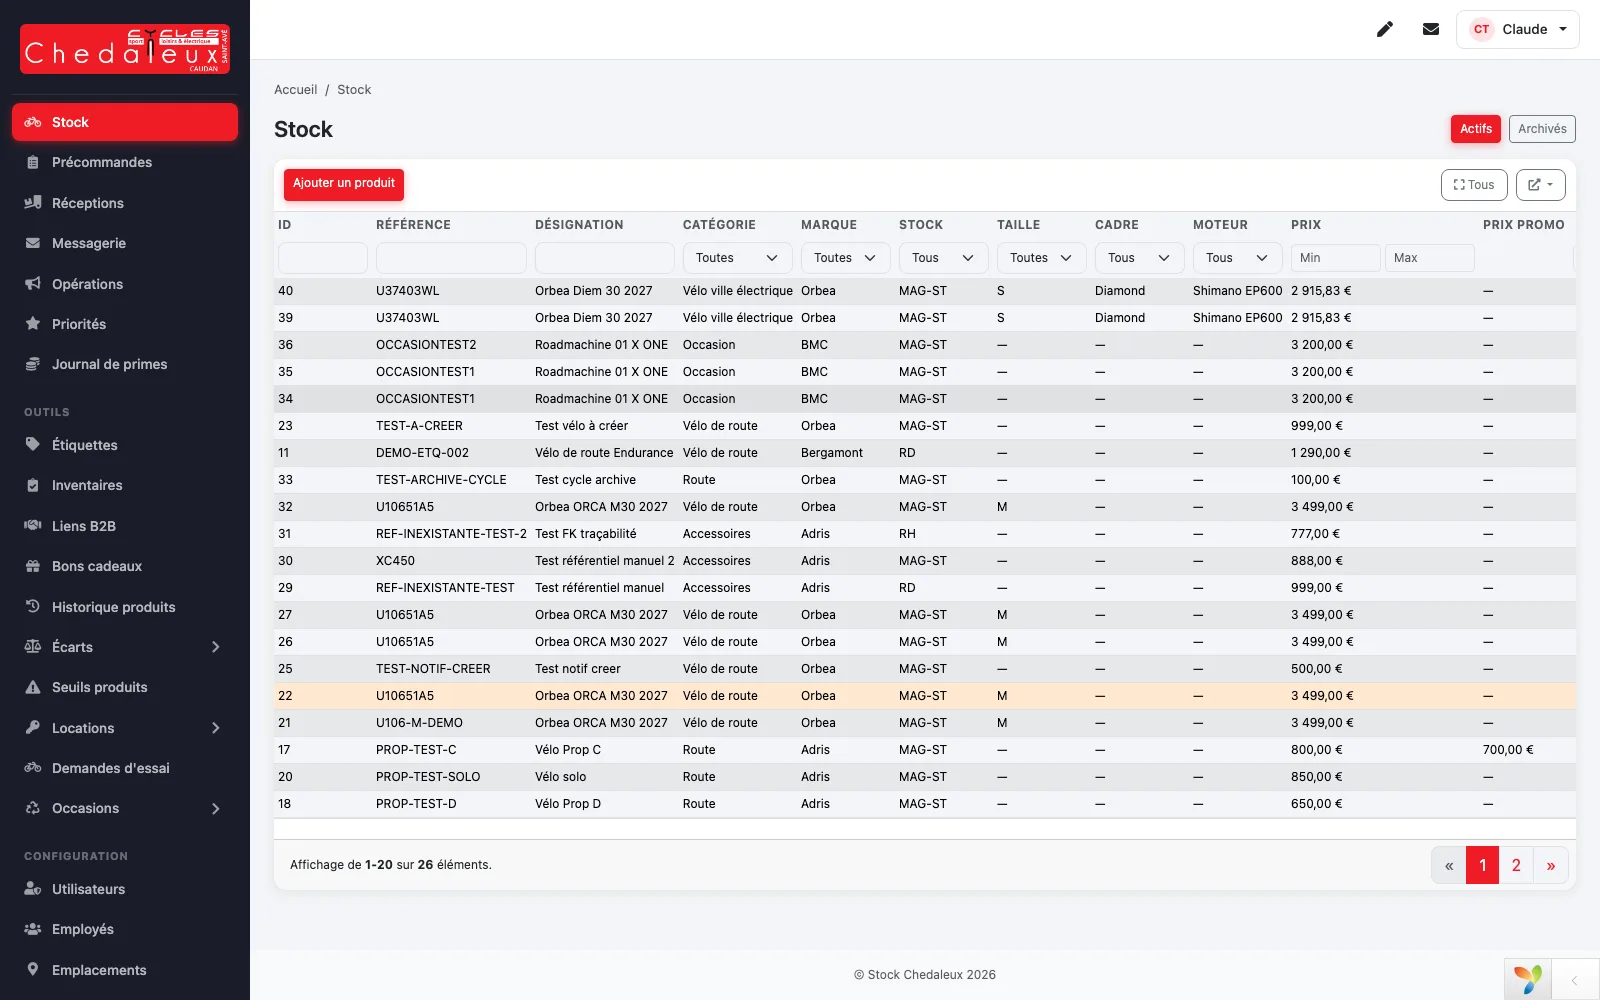Viewport: 1600px width, 1000px height.
Task: Click the Étiquettes tag icon
Action: [33, 445]
